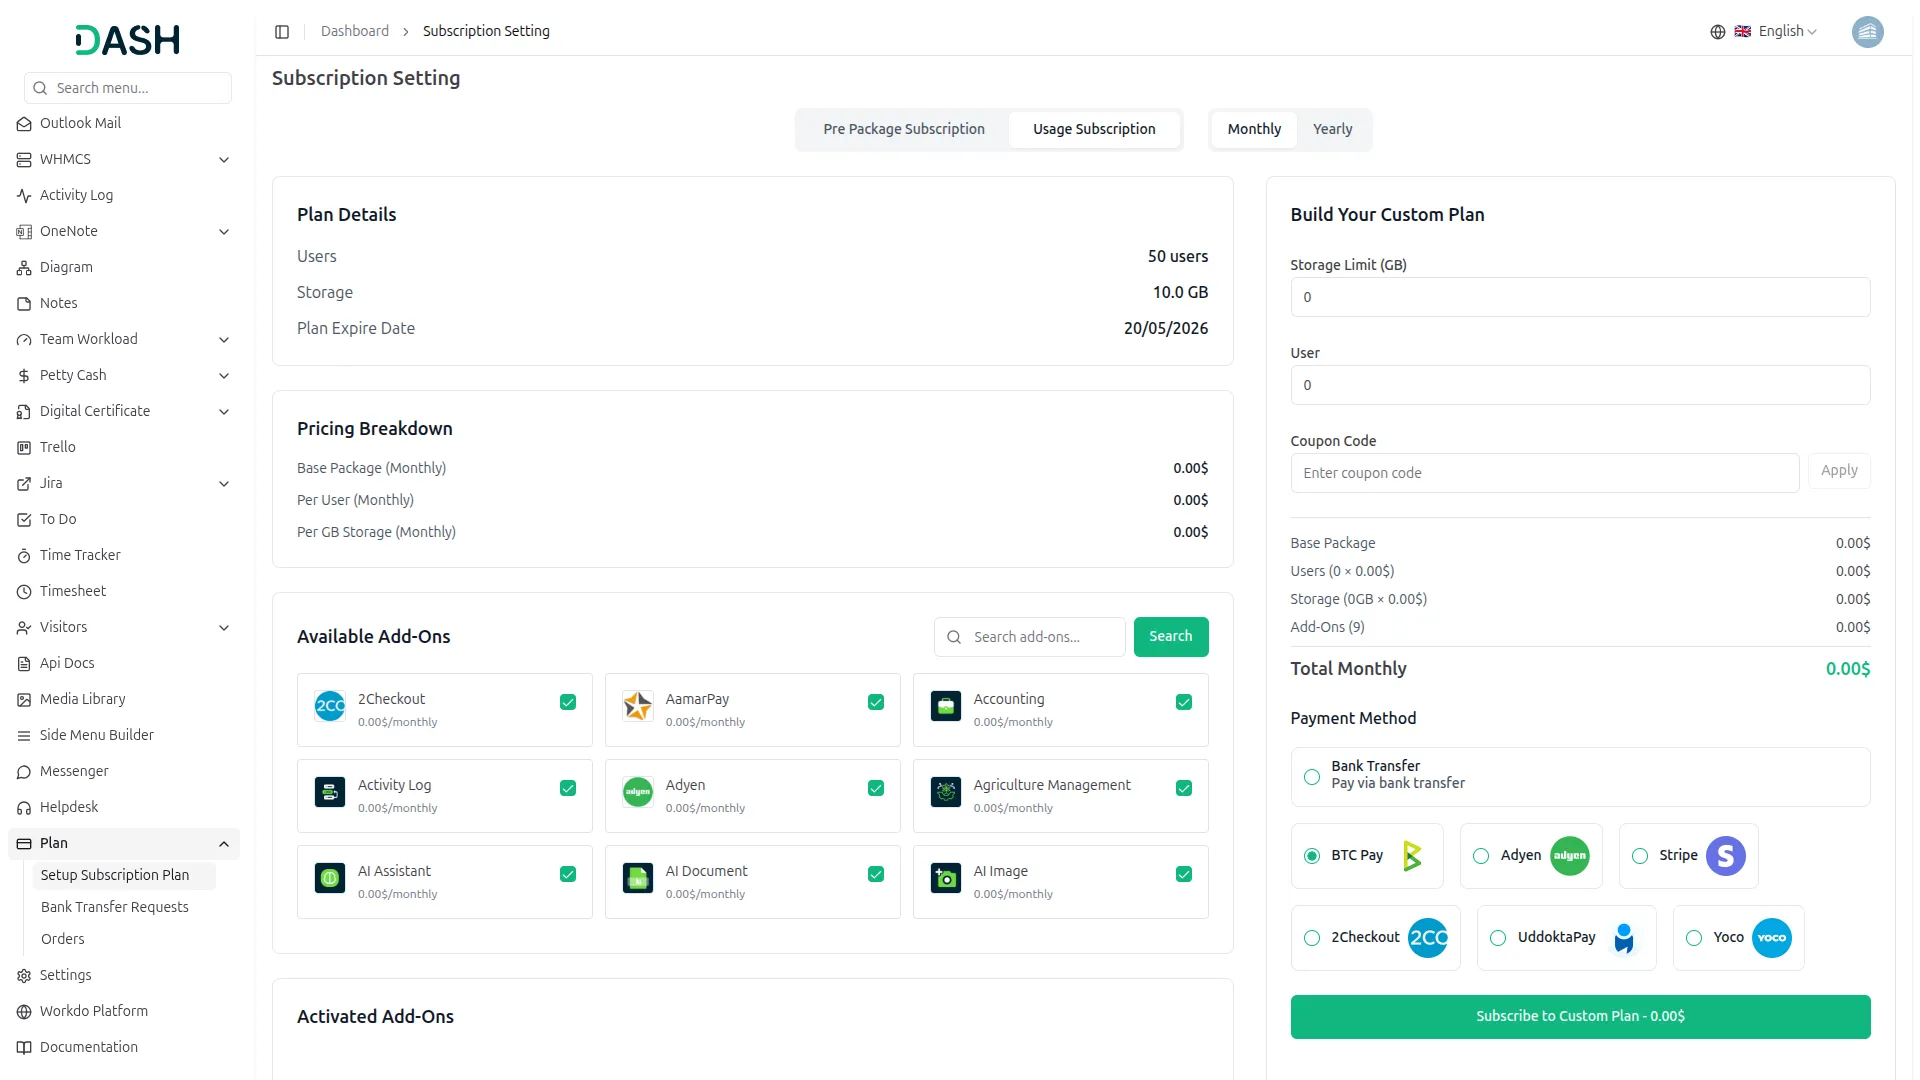Image resolution: width=1920 pixels, height=1080 pixels.
Task: Click the Enter coupon code field
Action: pos(1545,473)
